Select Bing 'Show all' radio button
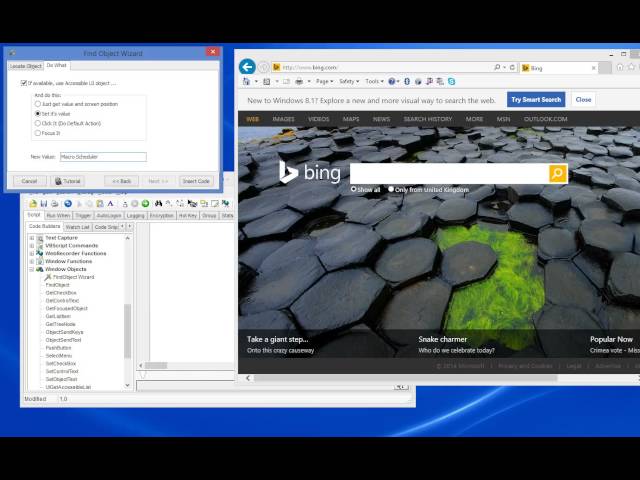Image resolution: width=640 pixels, height=480 pixels. pyautogui.click(x=353, y=189)
